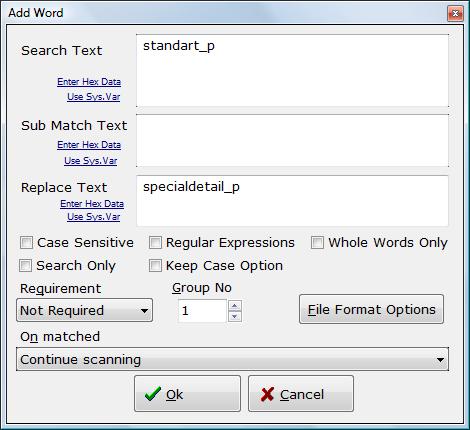Decrease the Group No value
470x430 pixels.
[x=235, y=316]
